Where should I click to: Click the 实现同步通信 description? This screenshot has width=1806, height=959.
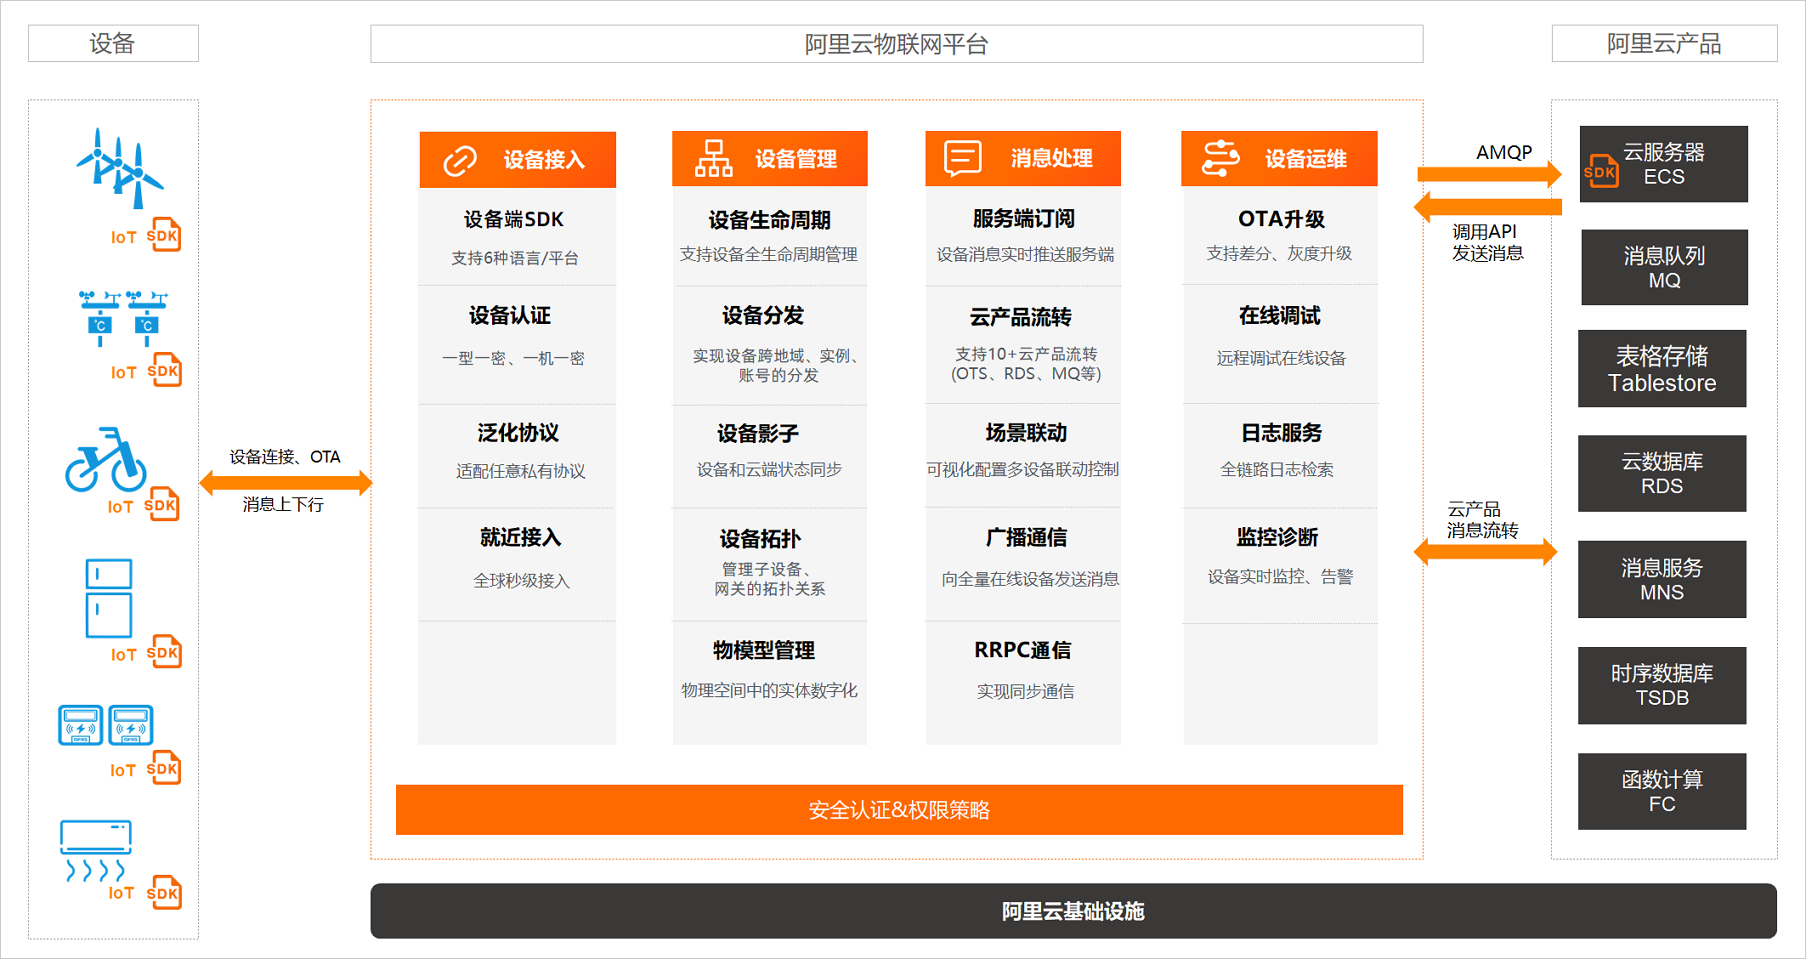[1026, 692]
